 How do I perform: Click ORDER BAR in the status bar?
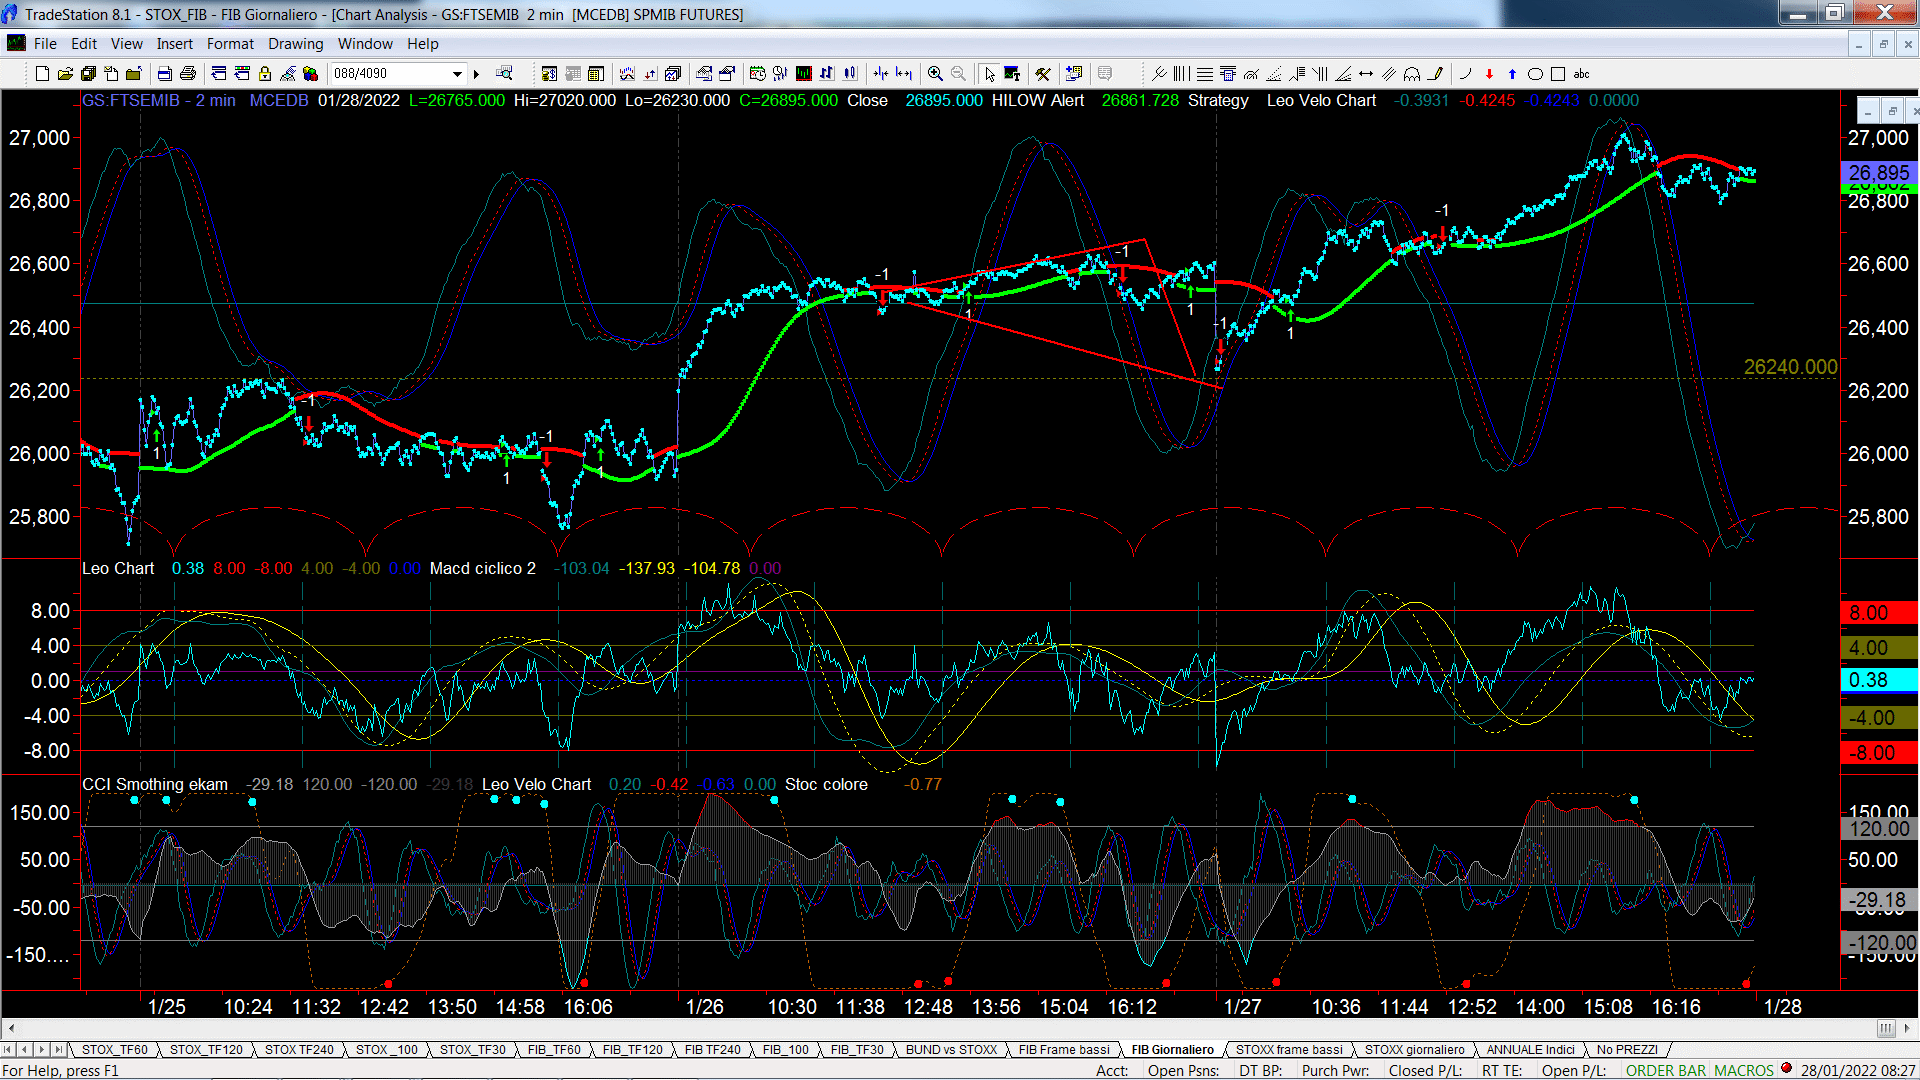tap(1666, 1071)
